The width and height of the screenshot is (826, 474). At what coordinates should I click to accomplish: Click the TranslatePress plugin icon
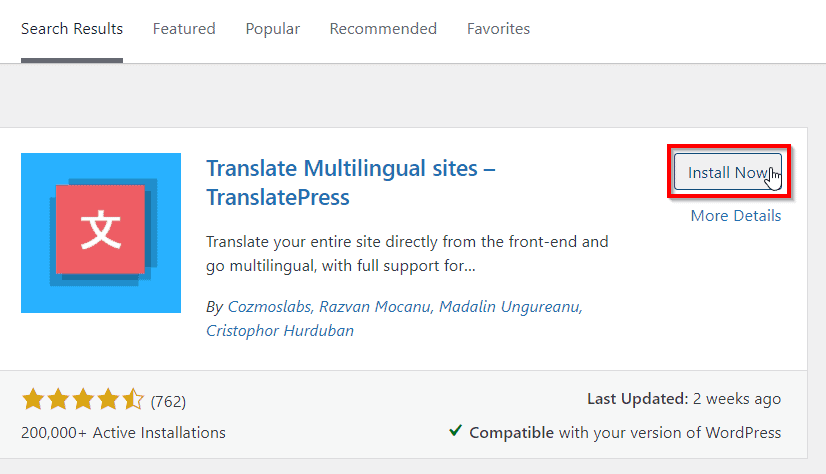101,233
